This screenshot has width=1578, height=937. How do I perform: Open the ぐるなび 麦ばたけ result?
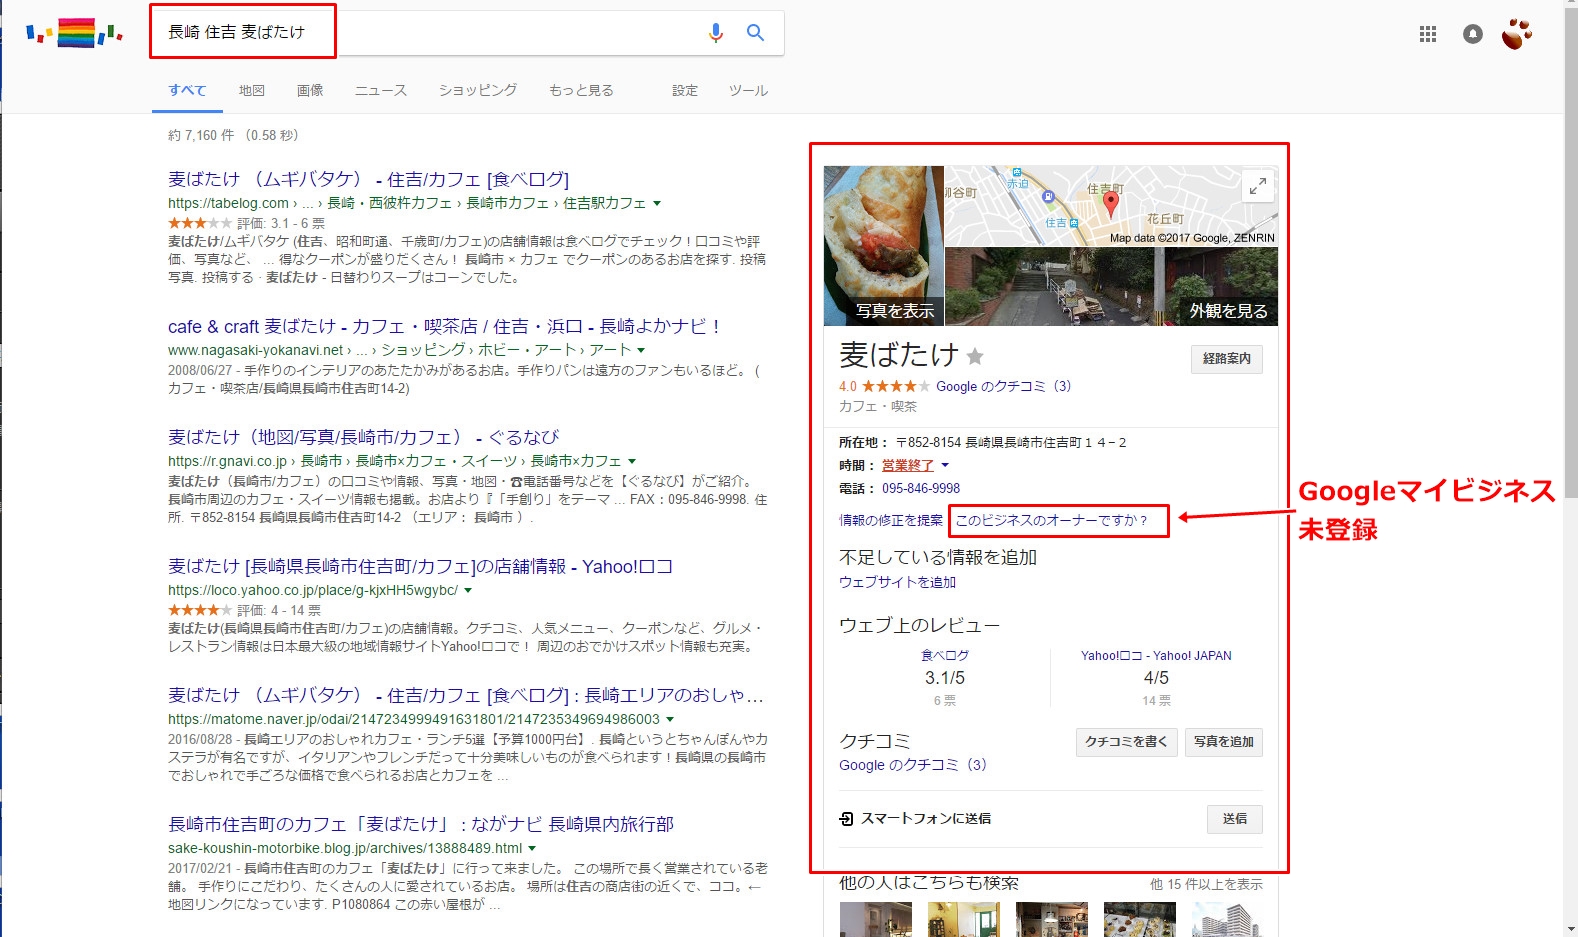pyautogui.click(x=363, y=437)
